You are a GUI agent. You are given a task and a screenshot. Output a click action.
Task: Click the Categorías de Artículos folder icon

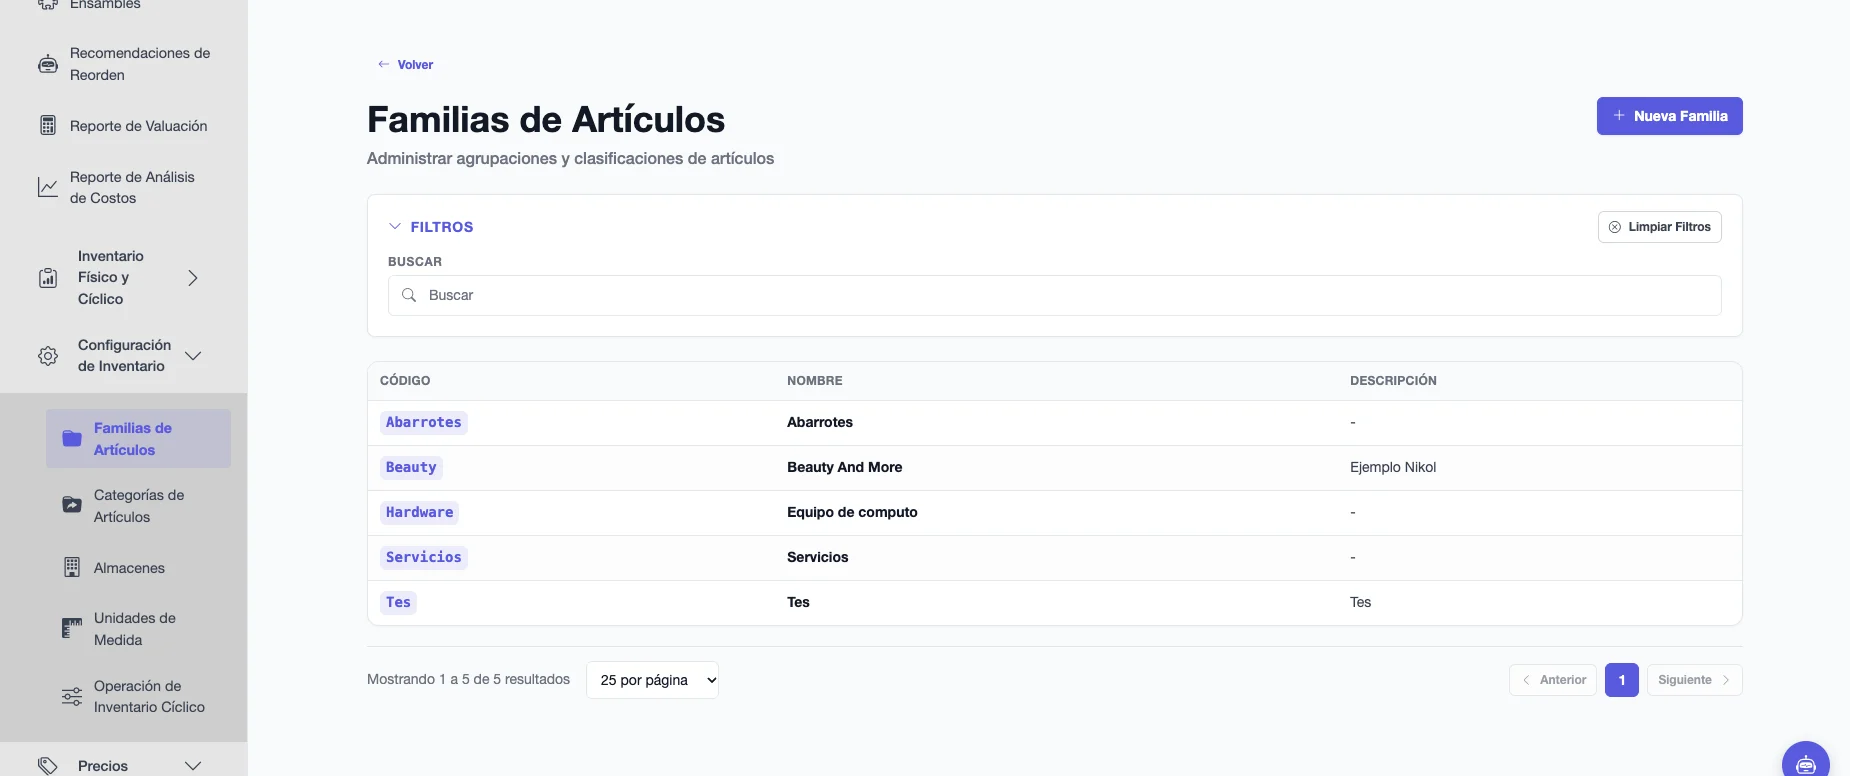72,505
